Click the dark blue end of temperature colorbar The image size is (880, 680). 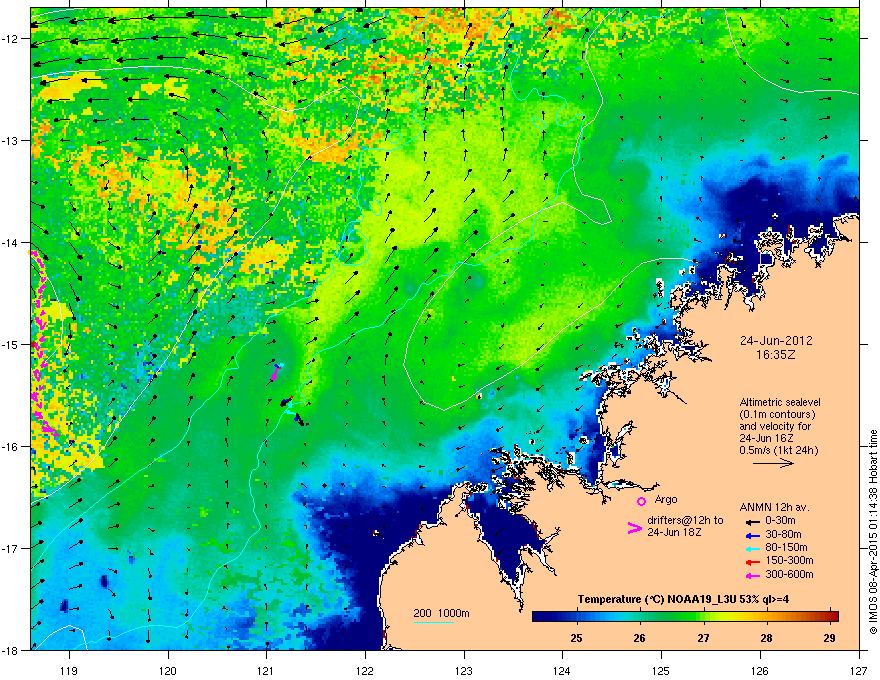[x=542, y=616]
